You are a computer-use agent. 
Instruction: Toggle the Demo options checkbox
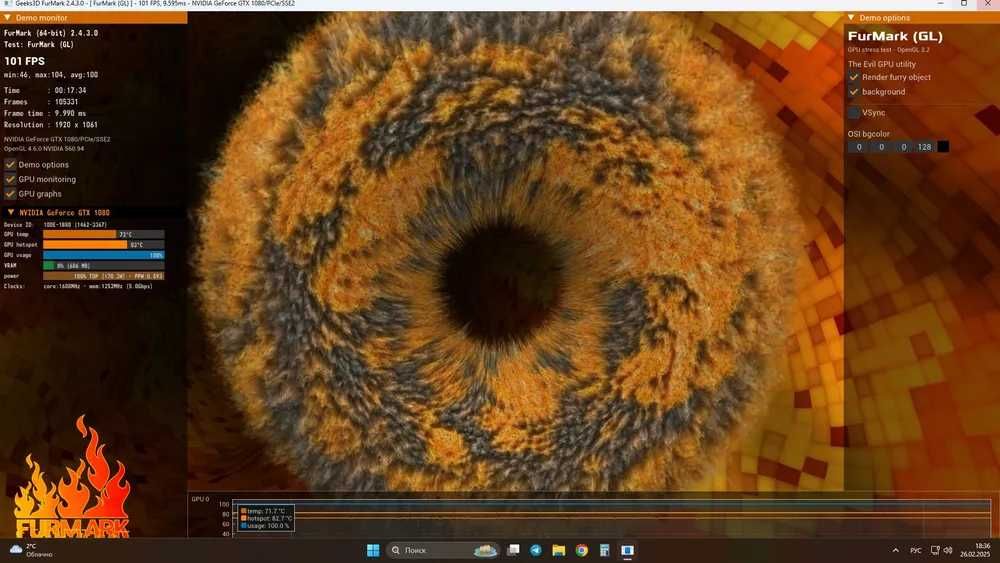10,165
